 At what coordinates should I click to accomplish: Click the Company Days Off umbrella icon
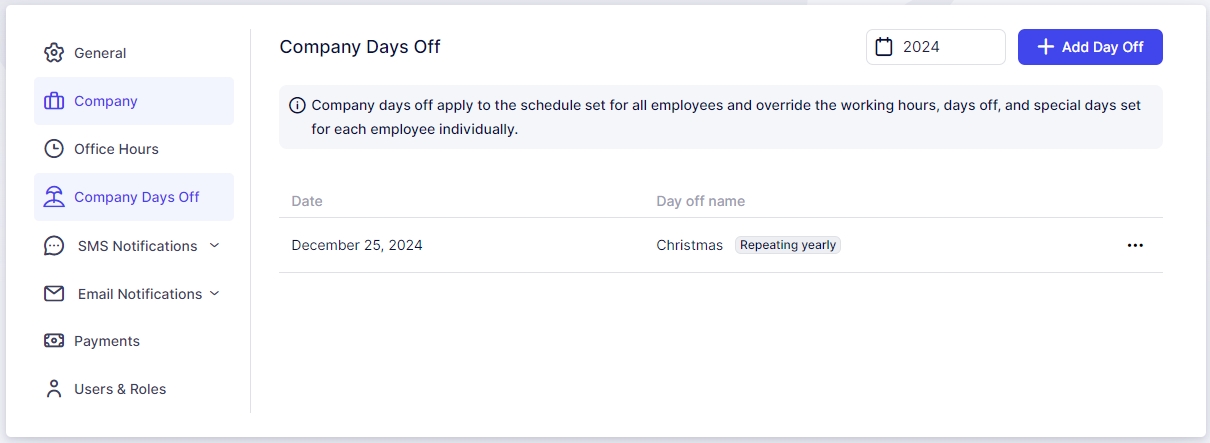(x=54, y=197)
